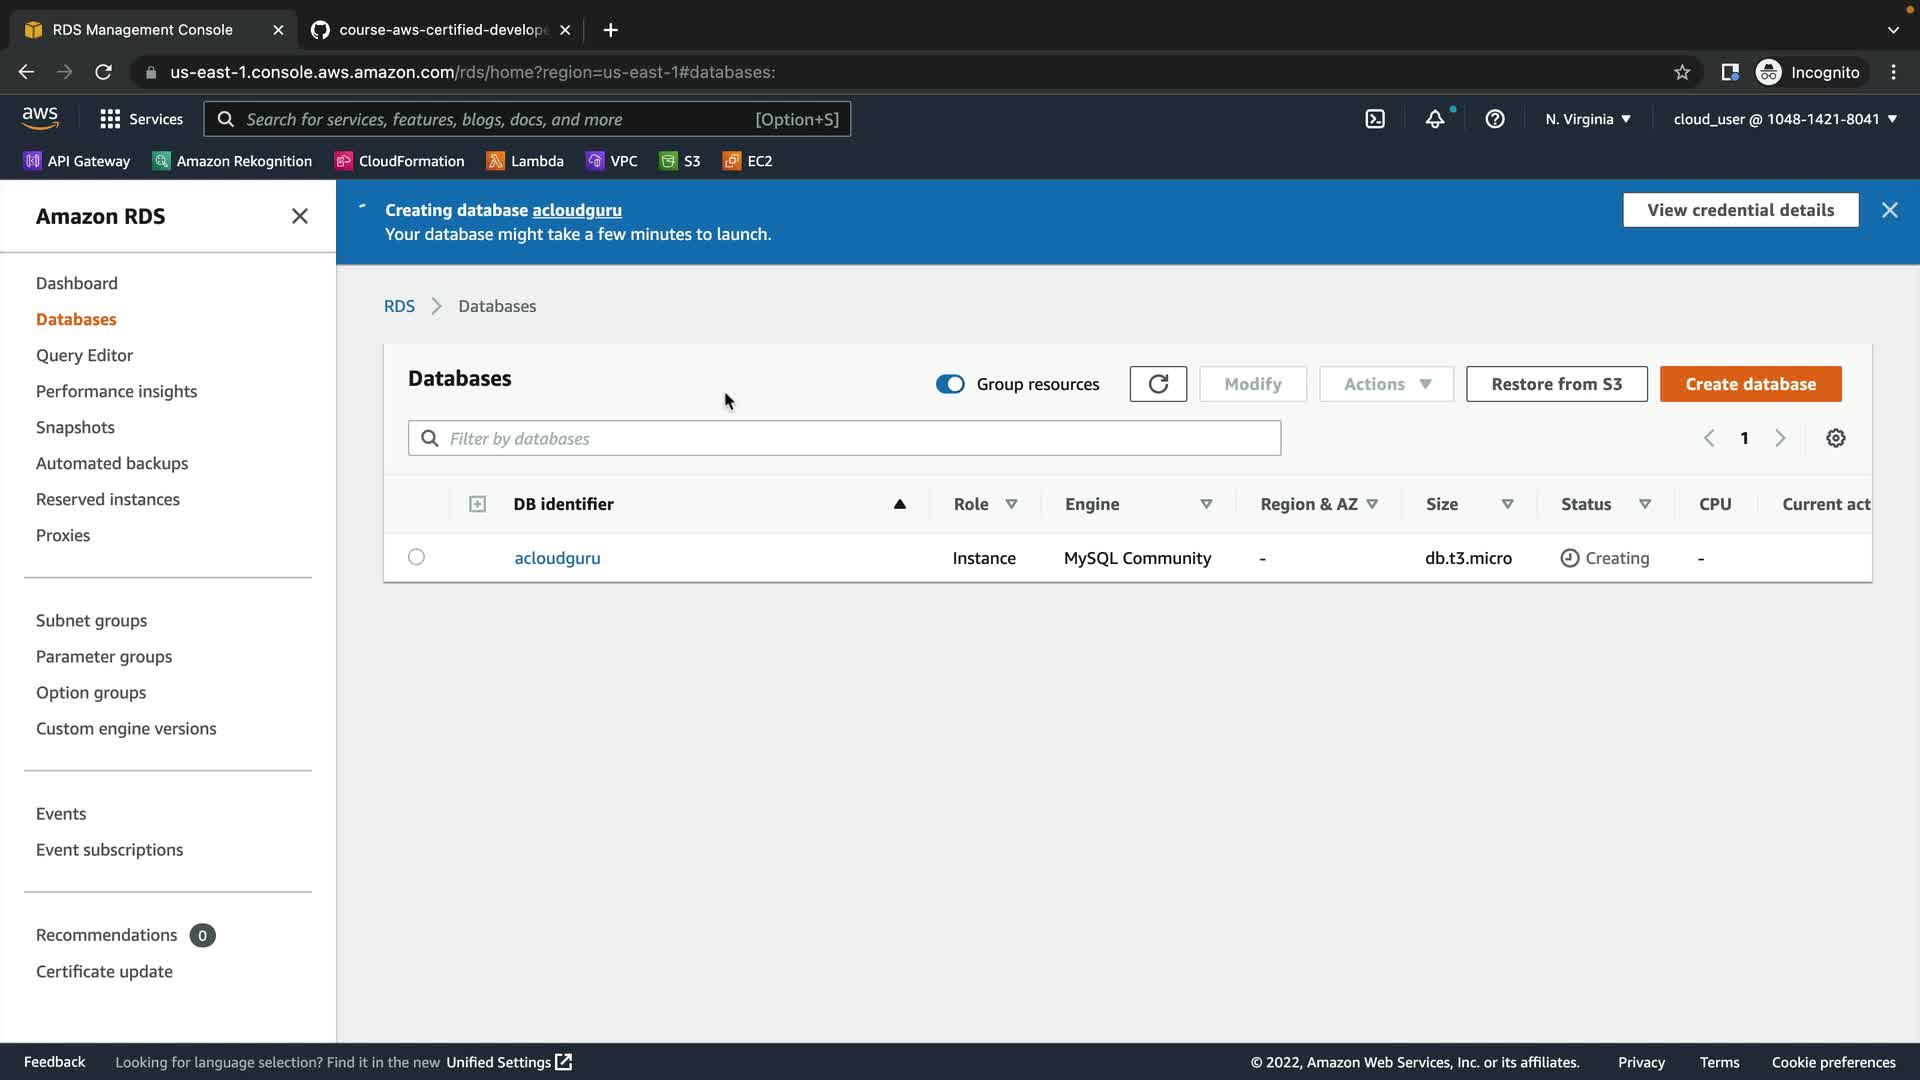Expand the cloud_user account menu
This screenshot has width=1920, height=1080.
(x=1785, y=119)
